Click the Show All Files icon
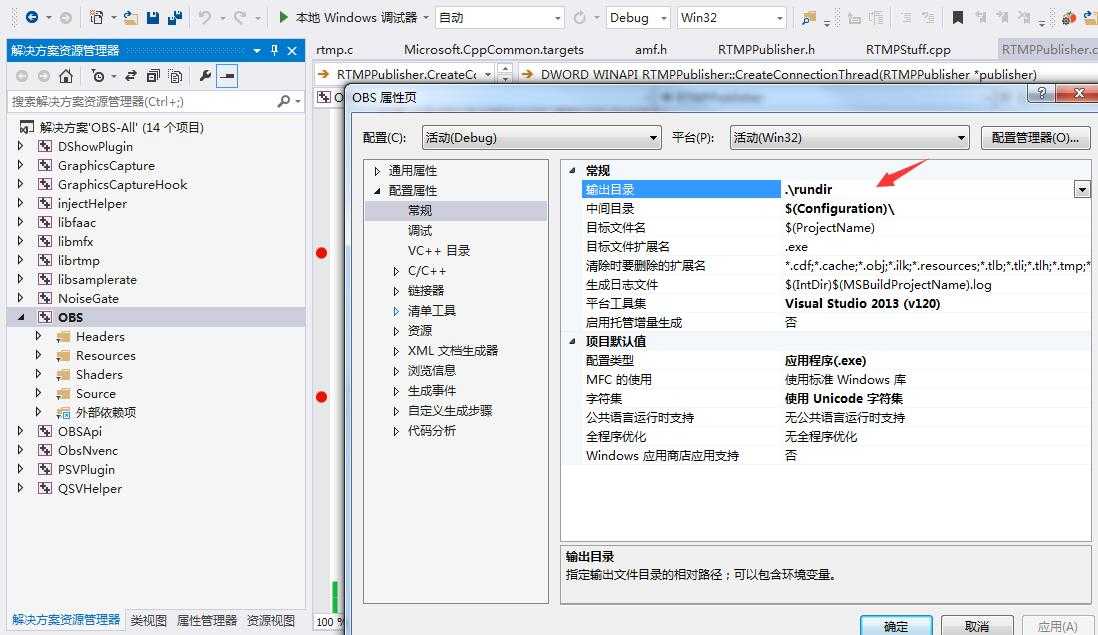The image size is (1098, 635). pos(176,76)
